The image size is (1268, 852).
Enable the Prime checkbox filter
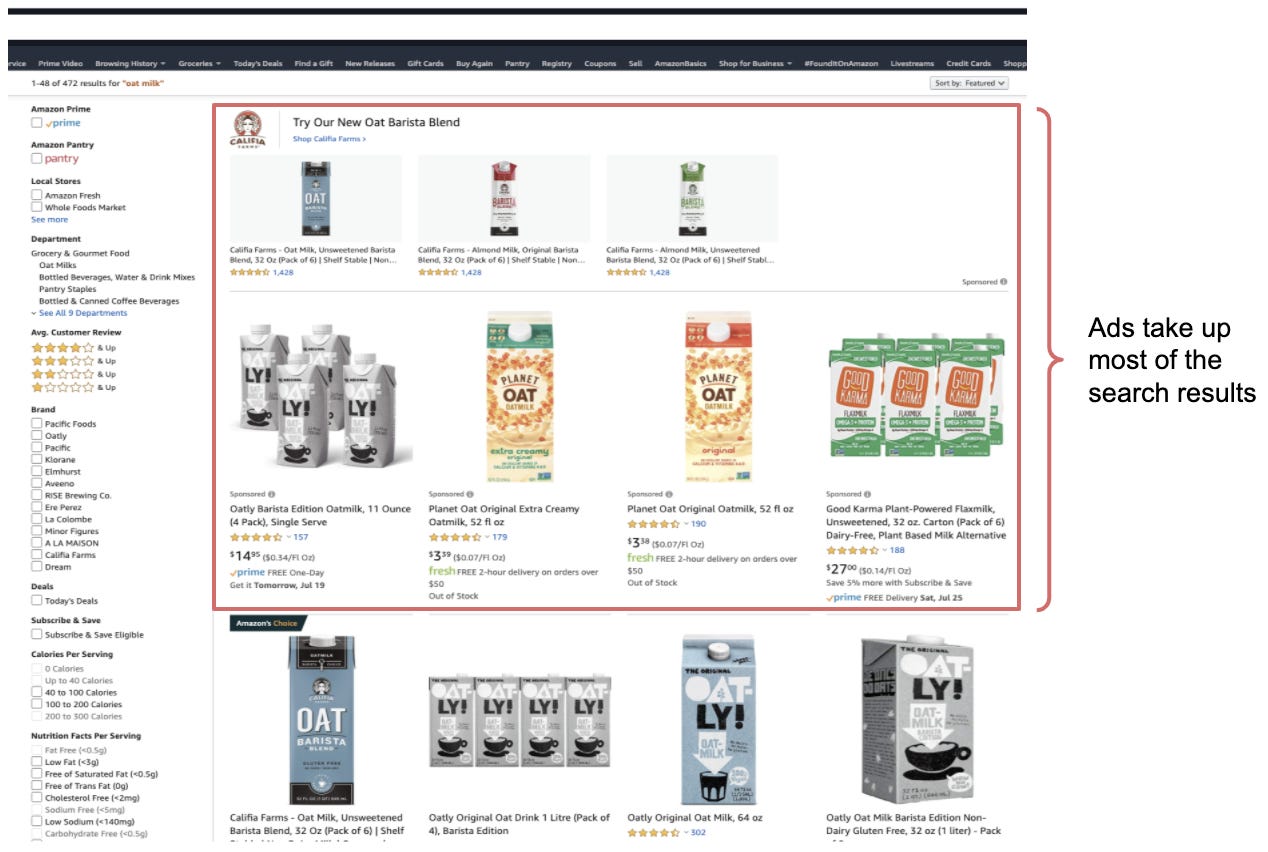pos(36,123)
